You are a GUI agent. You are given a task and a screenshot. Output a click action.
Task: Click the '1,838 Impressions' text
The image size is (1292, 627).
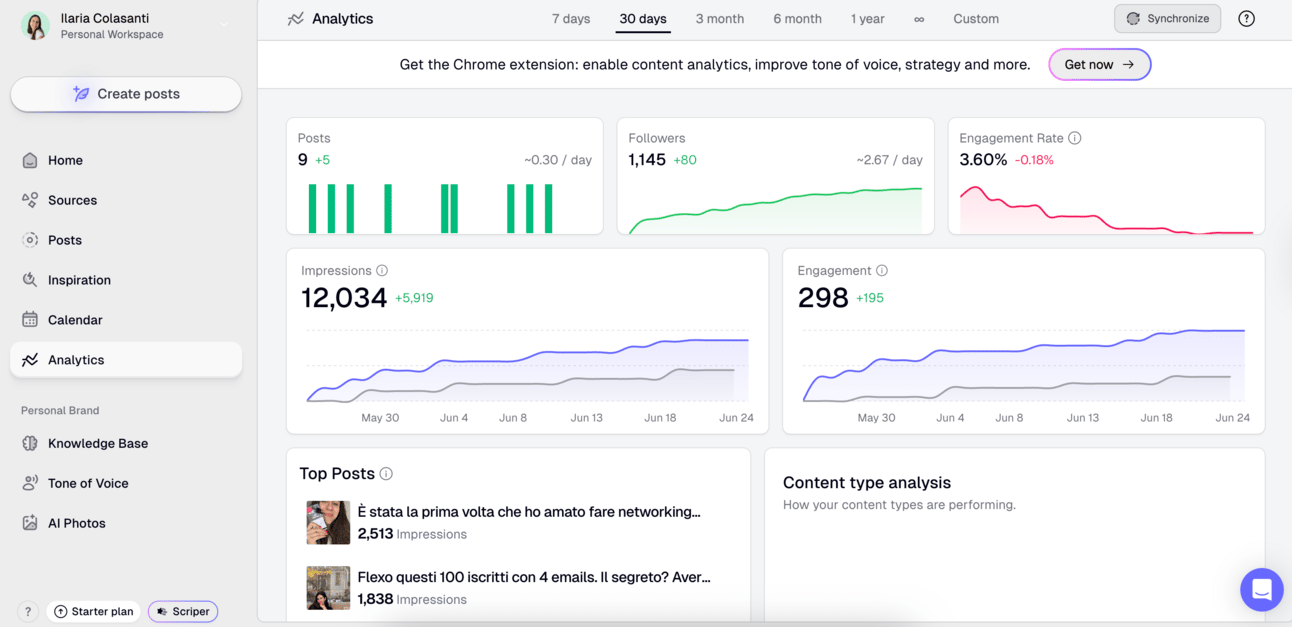(412, 599)
